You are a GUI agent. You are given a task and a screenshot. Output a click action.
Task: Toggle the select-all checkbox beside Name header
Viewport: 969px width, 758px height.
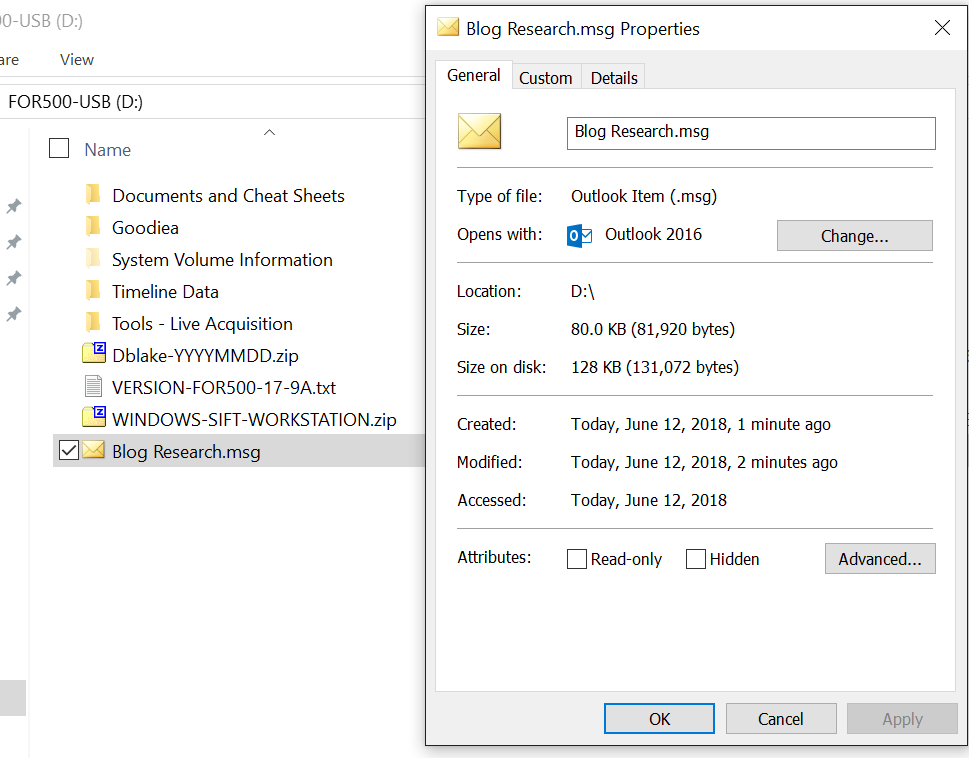tap(59, 148)
